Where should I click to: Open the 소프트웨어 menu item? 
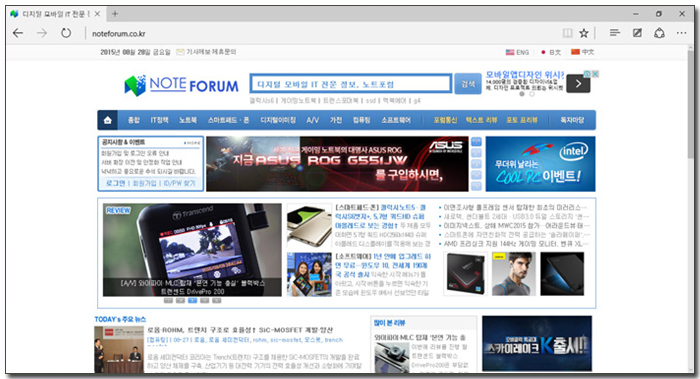point(396,120)
